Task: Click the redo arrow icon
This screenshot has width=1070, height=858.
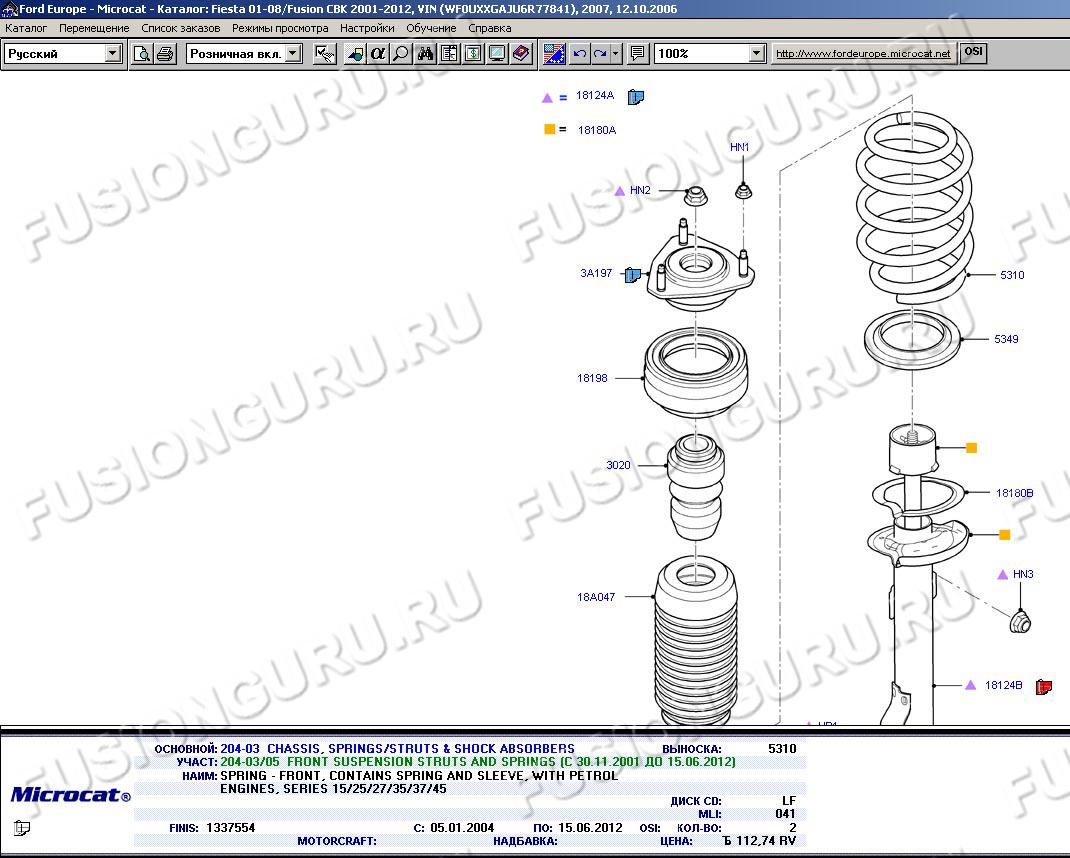Action: click(x=600, y=53)
